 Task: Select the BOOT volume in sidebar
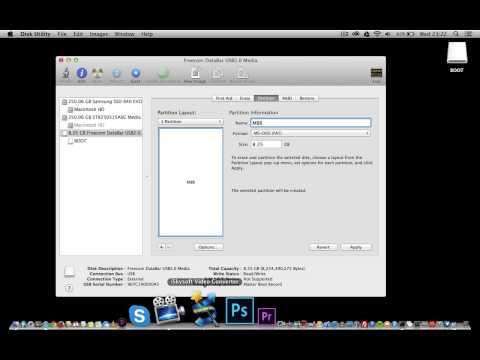pyautogui.click(x=77, y=141)
